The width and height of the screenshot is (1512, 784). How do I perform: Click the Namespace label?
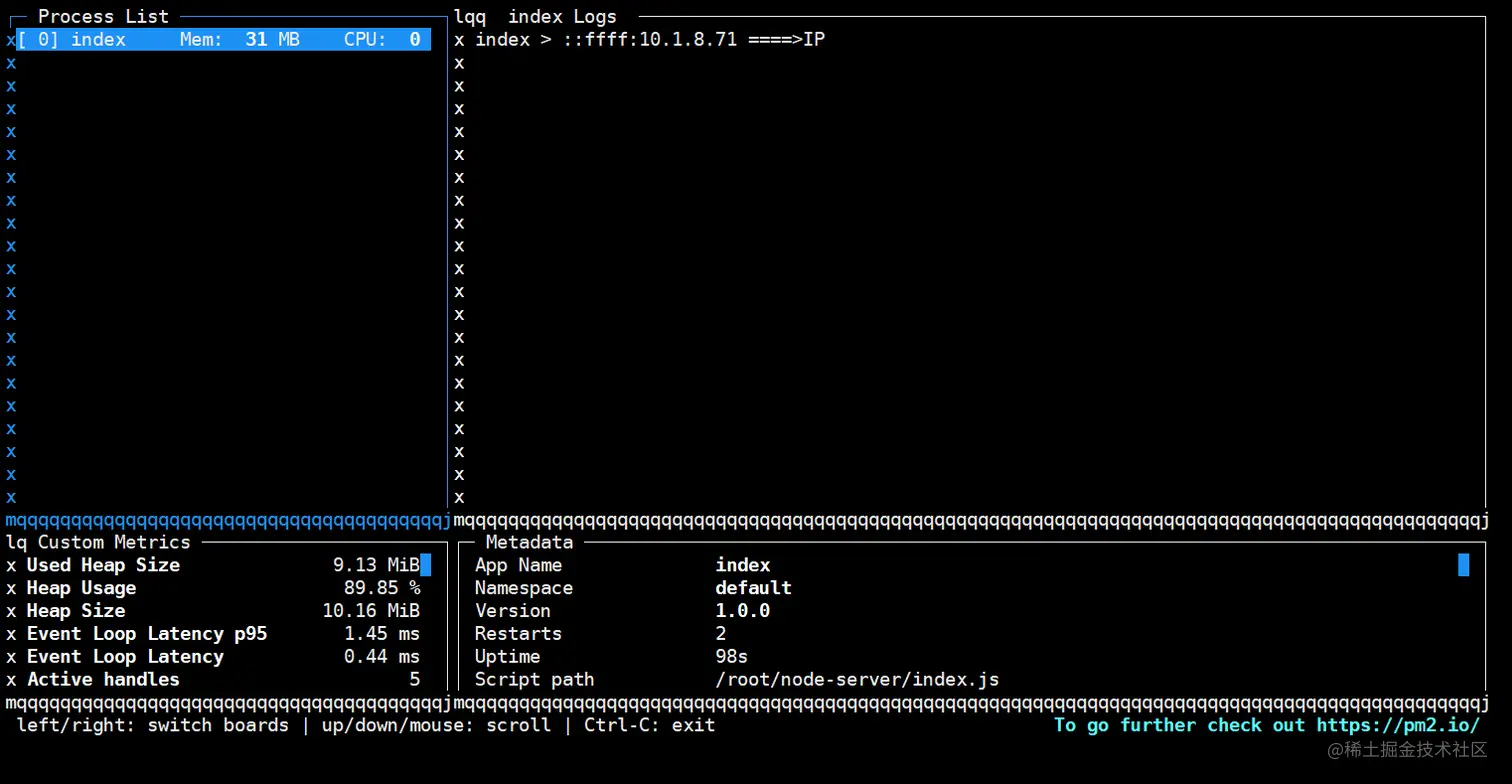[524, 588]
